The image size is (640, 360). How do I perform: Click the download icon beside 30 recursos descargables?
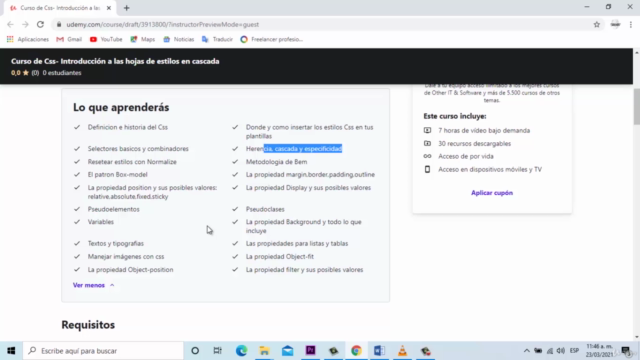427,143
